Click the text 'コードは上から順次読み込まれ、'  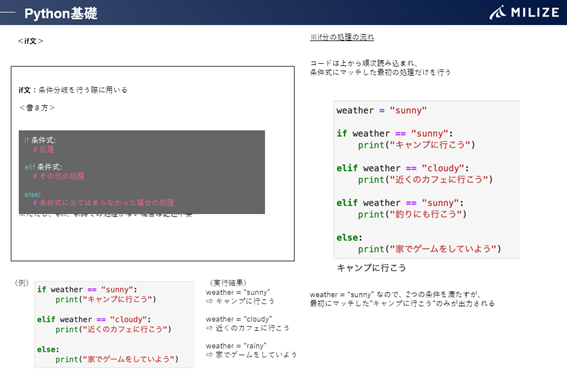[x=364, y=63]
